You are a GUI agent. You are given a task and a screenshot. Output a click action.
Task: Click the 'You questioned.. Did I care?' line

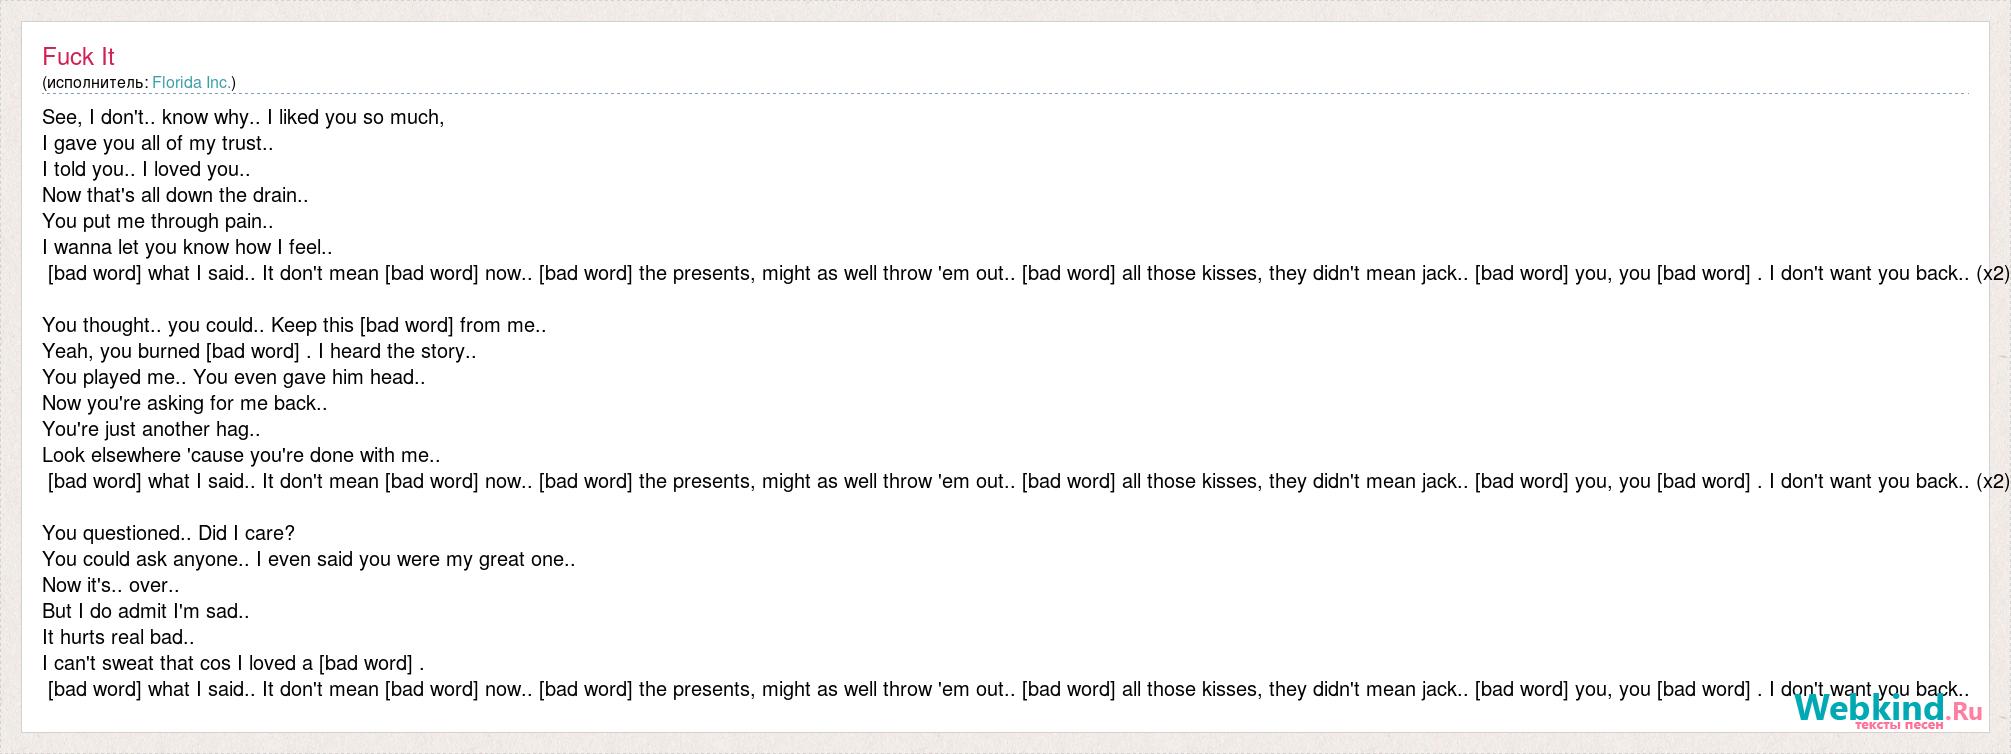(168, 533)
